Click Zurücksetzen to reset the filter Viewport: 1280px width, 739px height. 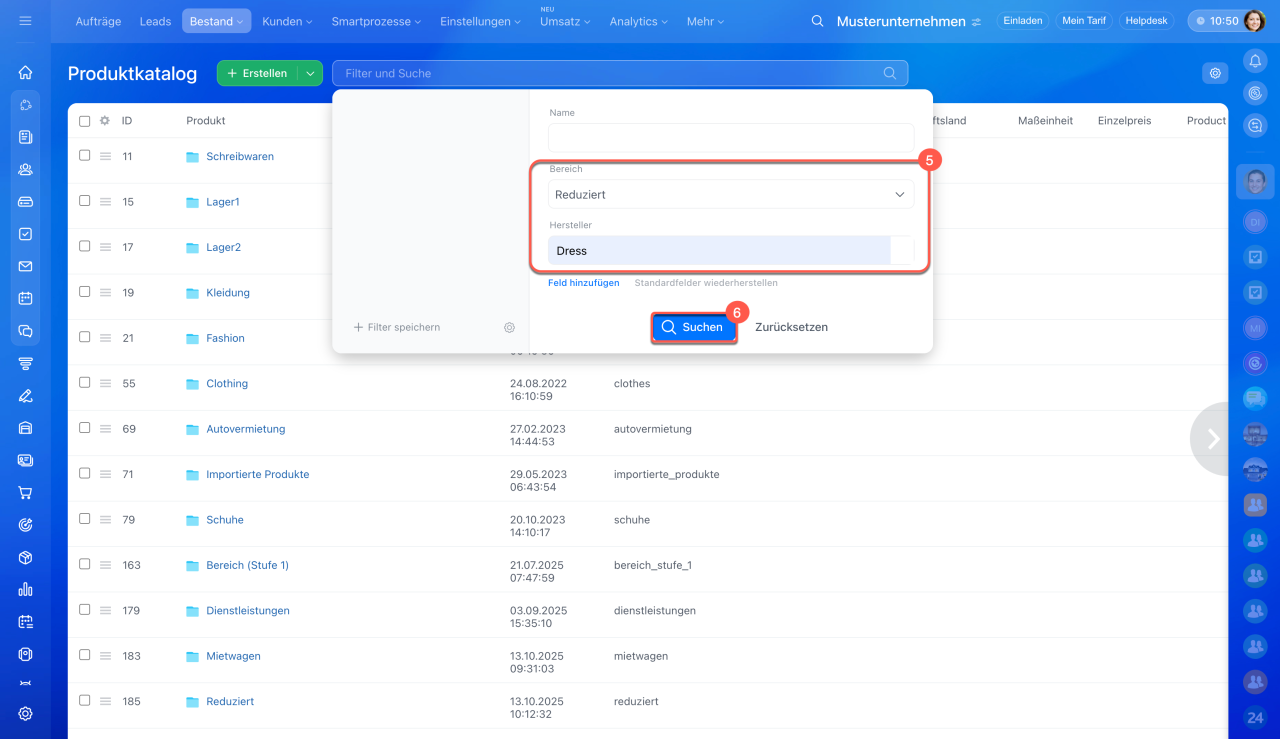(x=791, y=327)
